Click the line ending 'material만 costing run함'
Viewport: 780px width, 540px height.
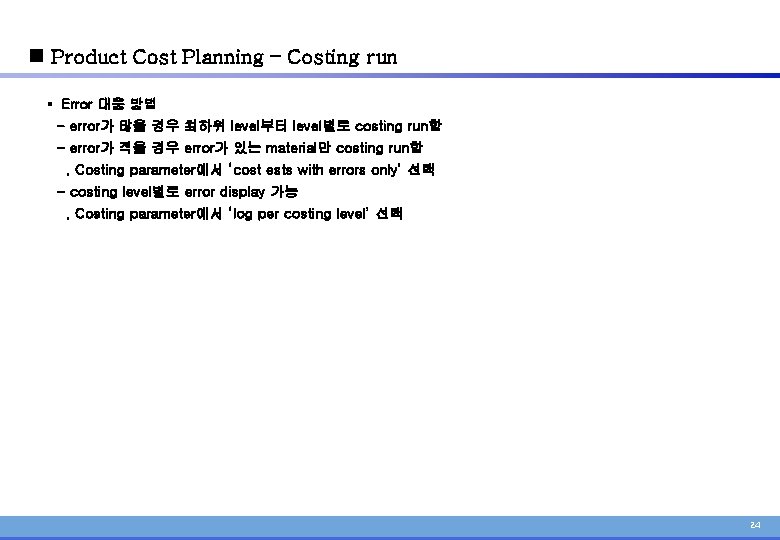[240, 148]
